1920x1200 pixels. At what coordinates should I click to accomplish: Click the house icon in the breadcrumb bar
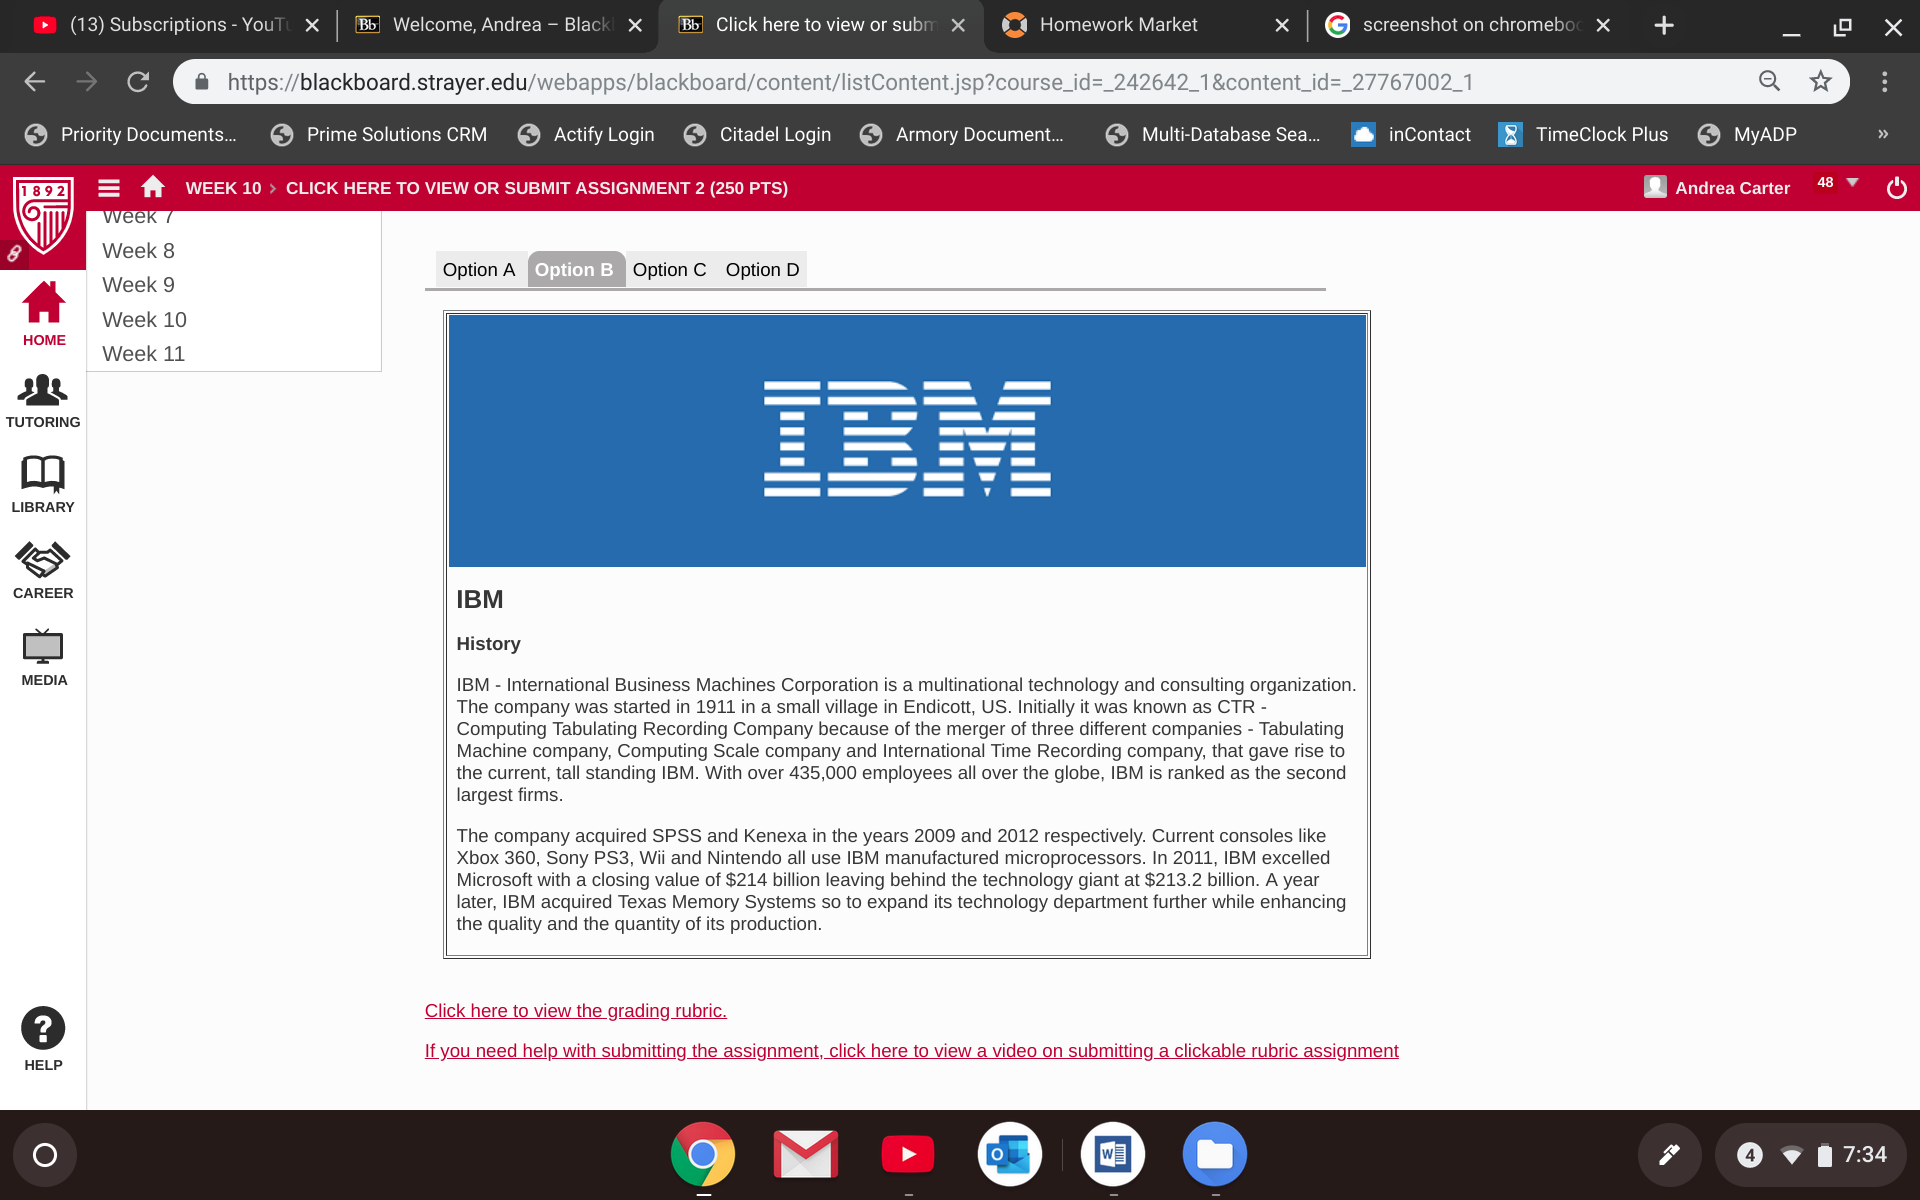[x=153, y=187]
